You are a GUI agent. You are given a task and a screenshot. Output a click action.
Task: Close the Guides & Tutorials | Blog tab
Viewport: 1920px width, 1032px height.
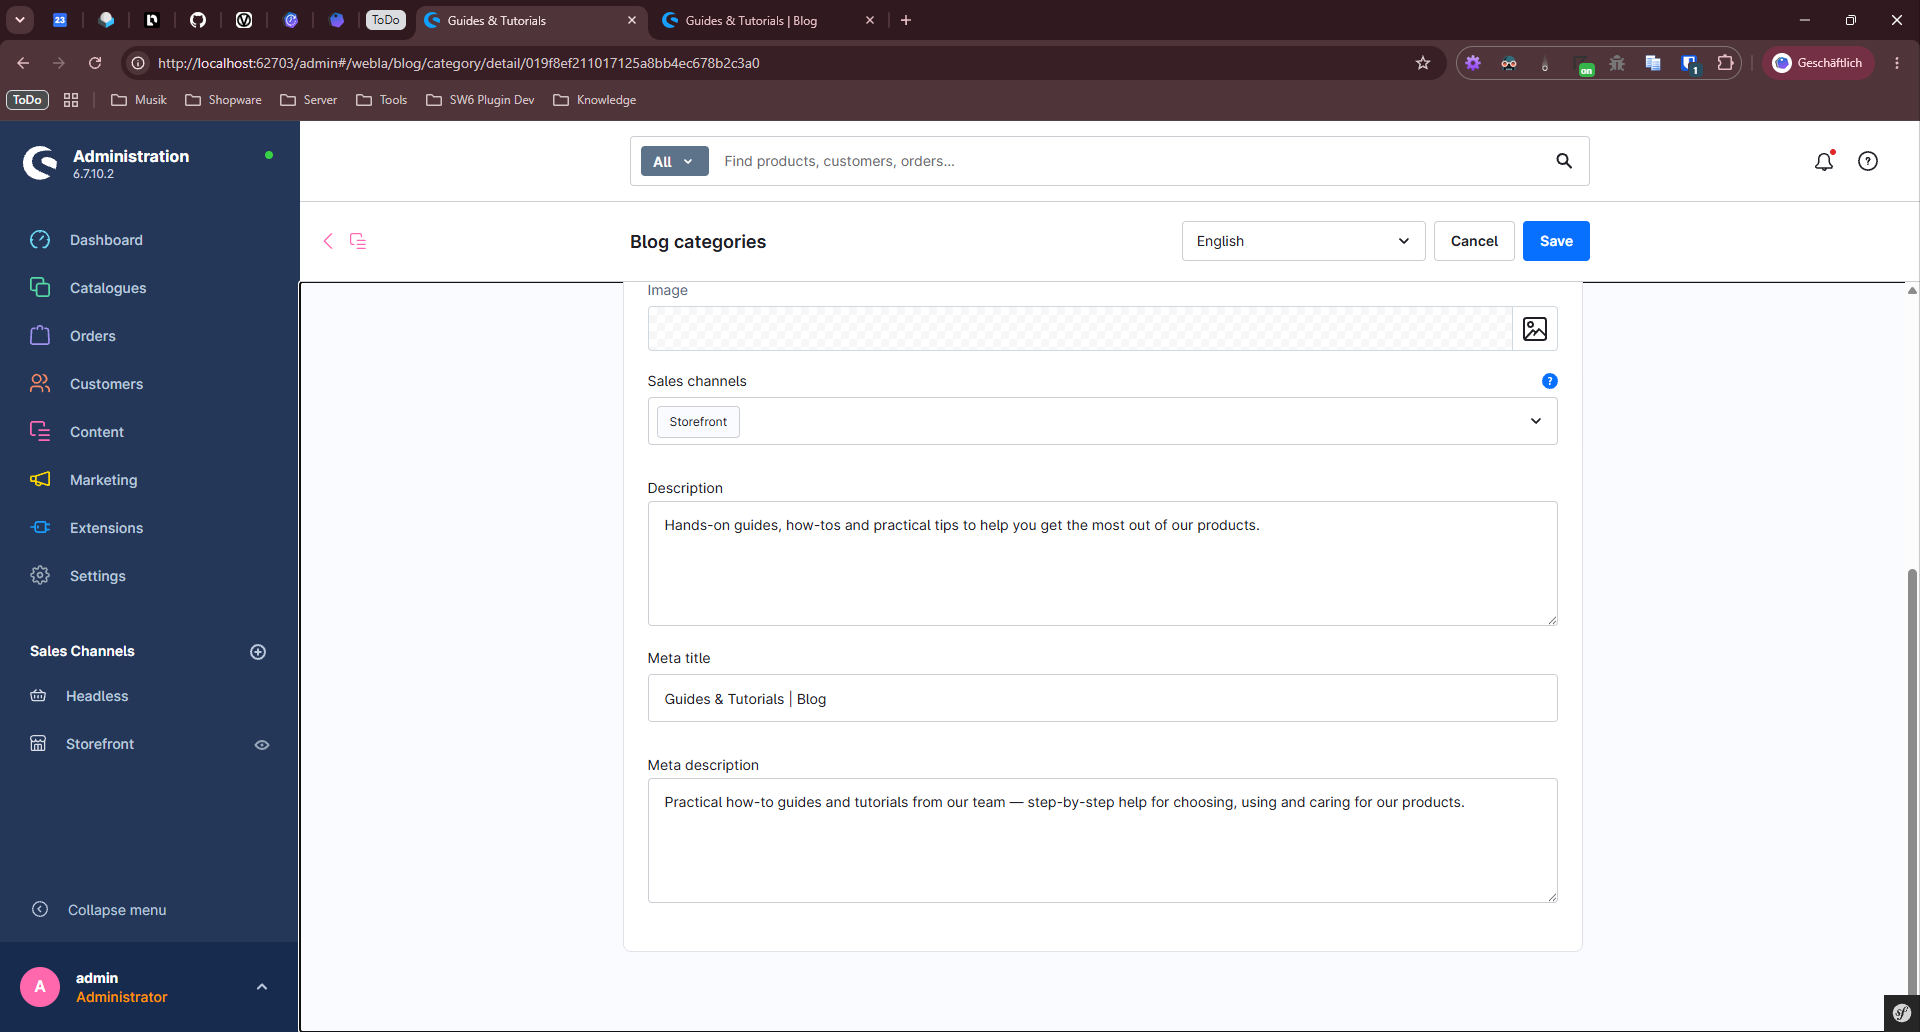coord(870,20)
